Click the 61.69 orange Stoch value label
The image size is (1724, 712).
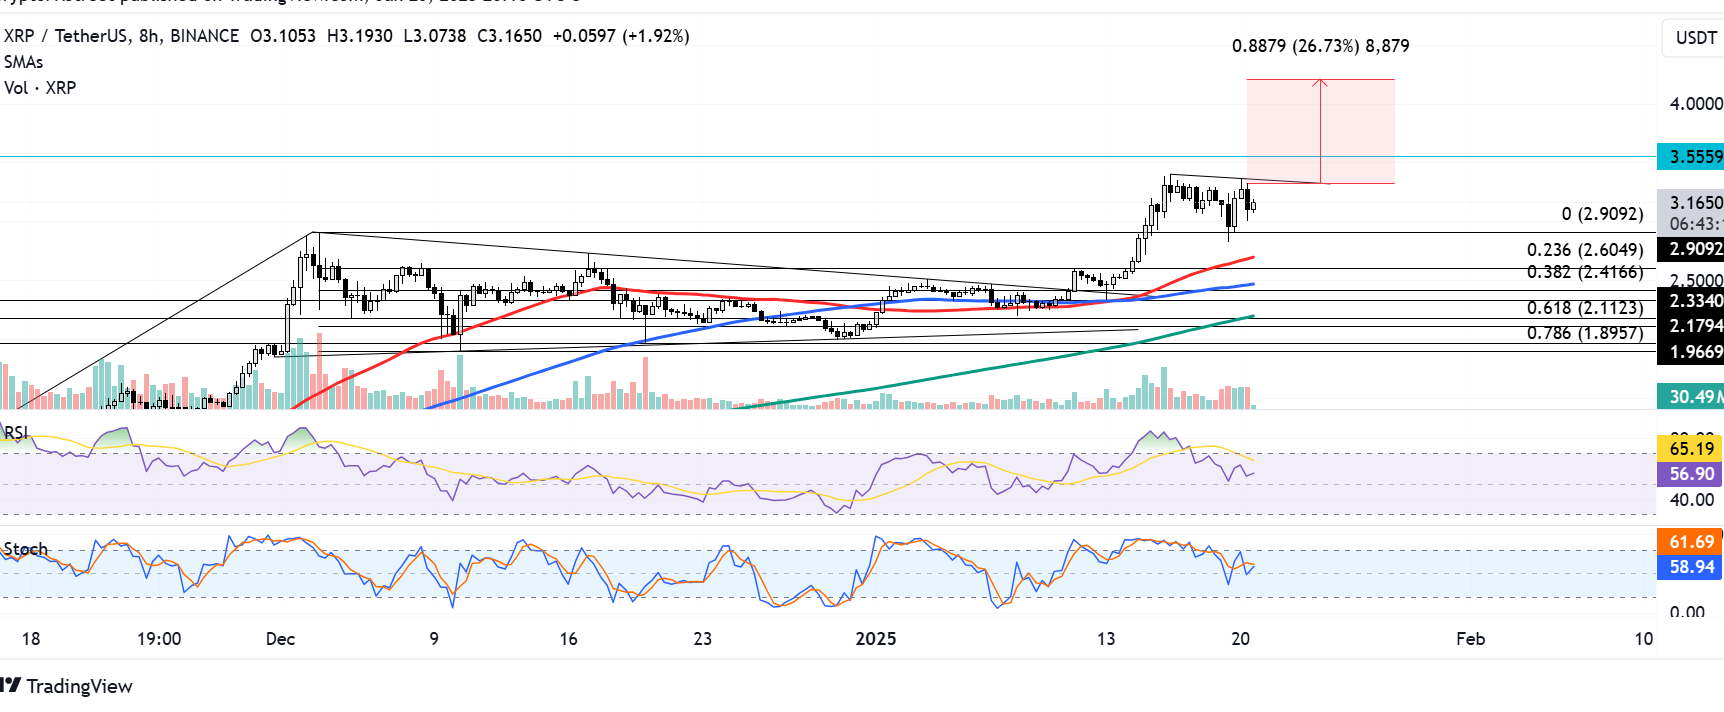(1691, 542)
